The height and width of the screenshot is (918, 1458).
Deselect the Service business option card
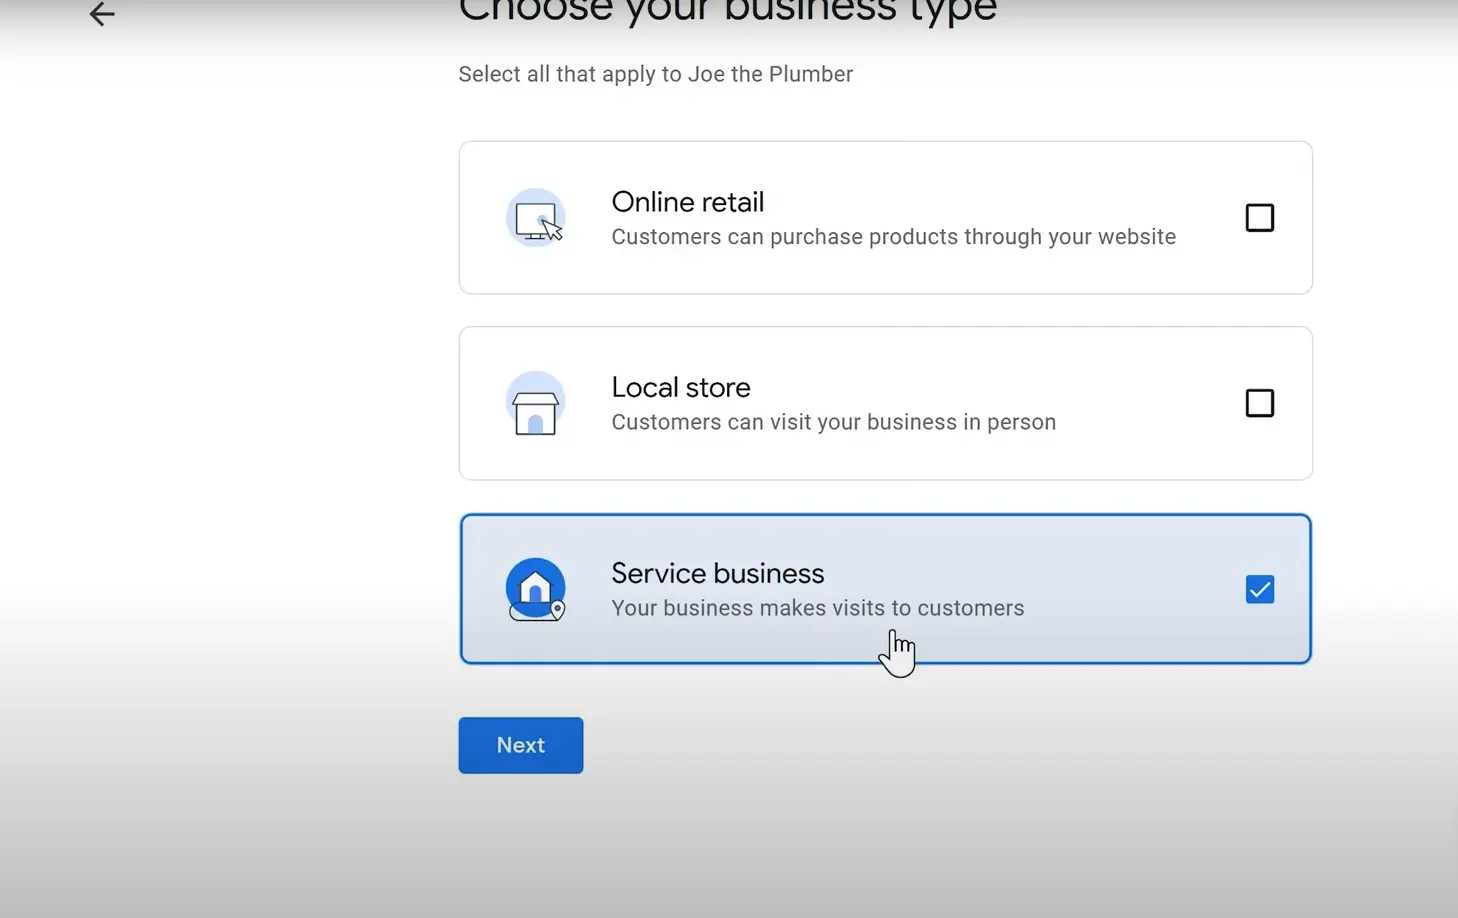pyautogui.click(x=885, y=589)
